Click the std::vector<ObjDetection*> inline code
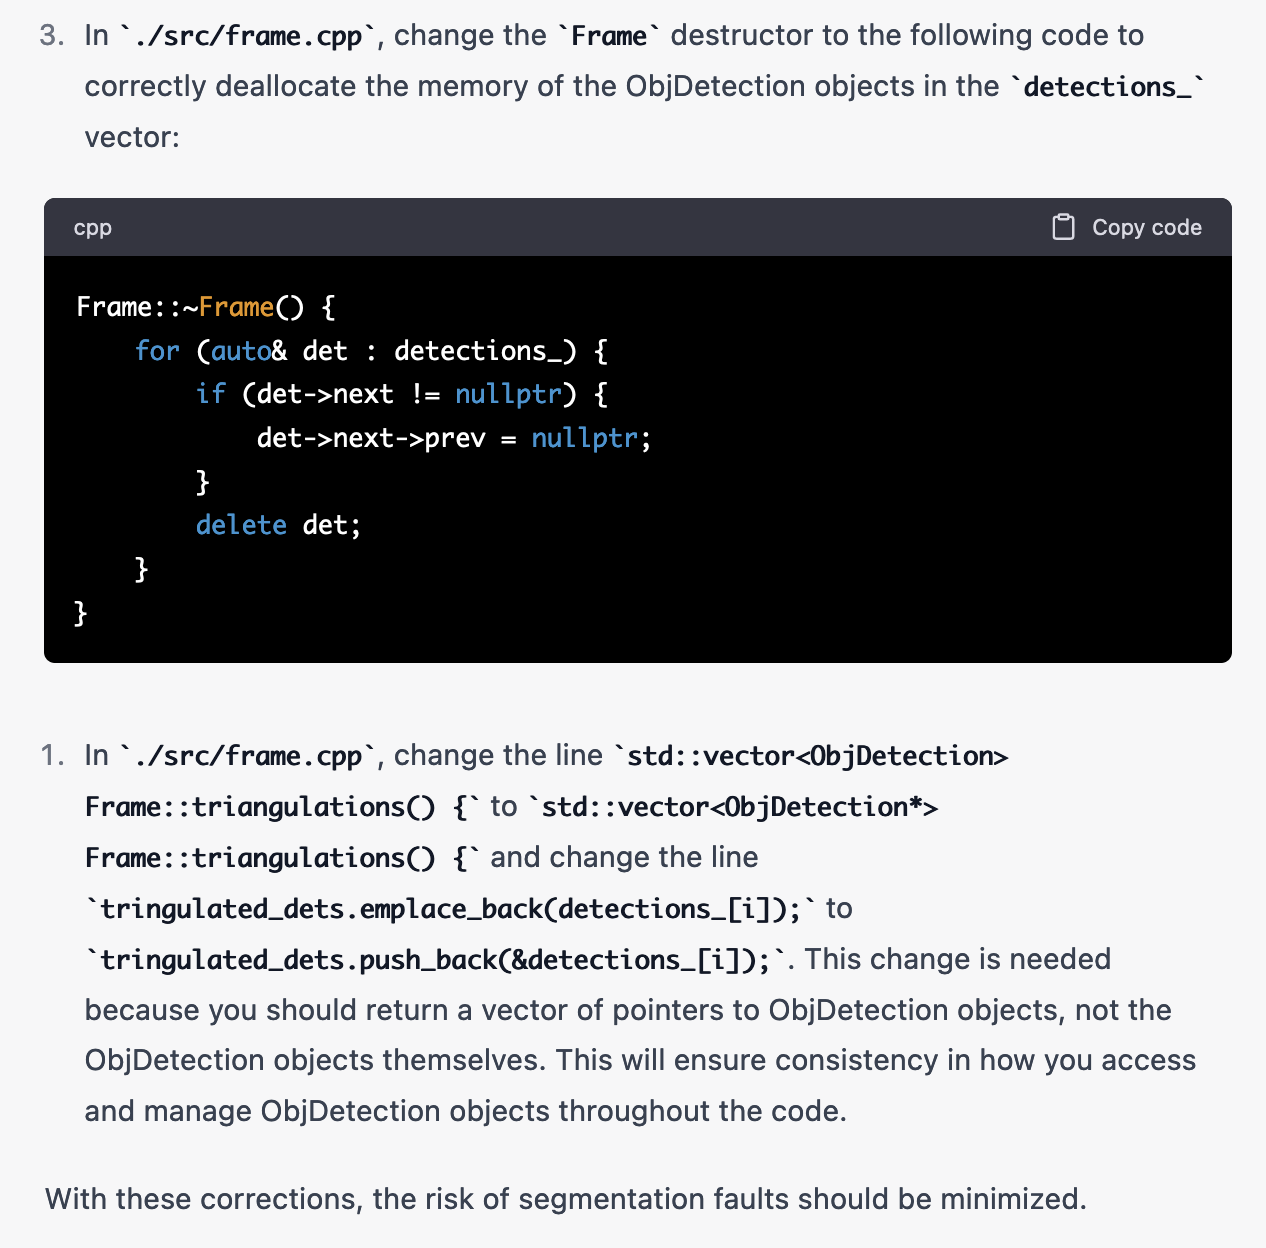1266x1248 pixels. click(737, 806)
